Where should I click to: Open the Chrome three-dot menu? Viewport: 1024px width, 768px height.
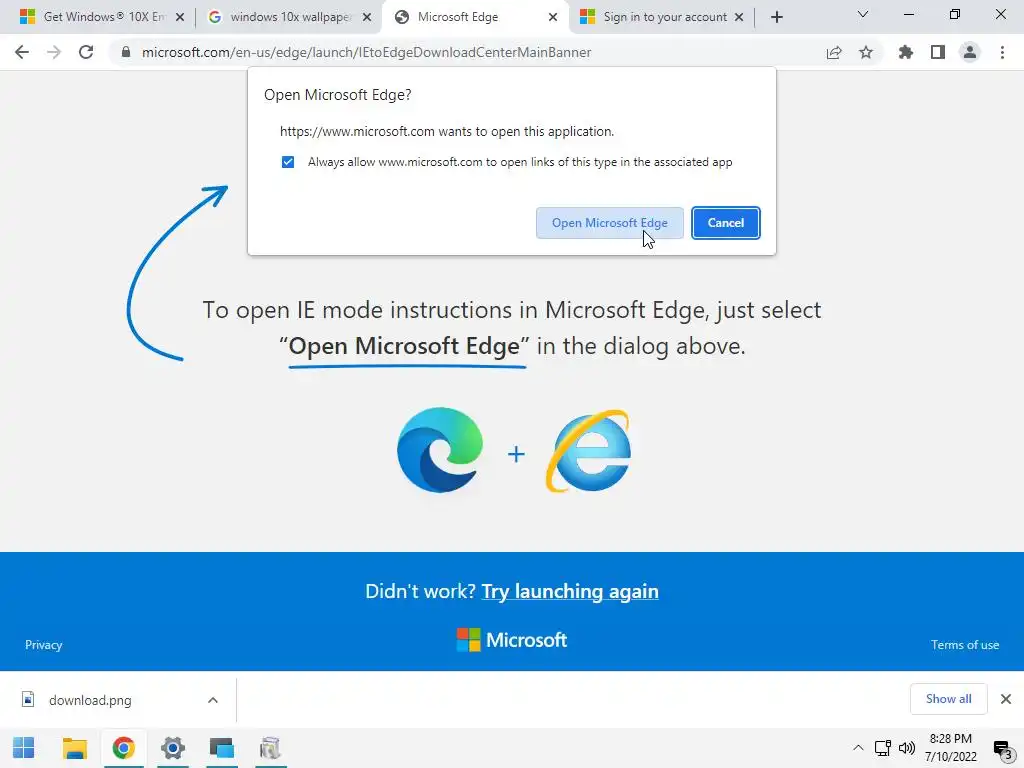tap(1002, 52)
